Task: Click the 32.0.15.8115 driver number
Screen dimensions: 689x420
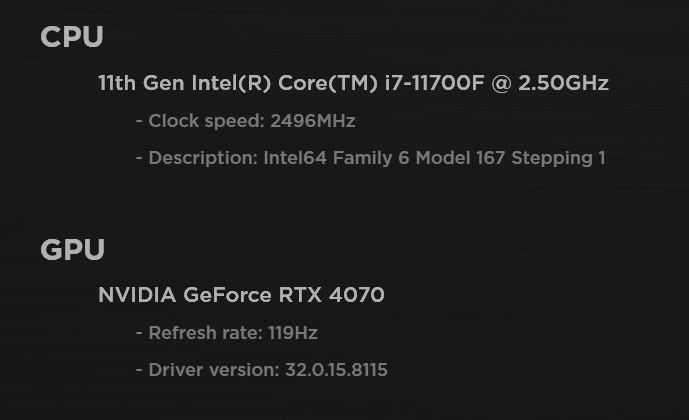Action: pyautogui.click(x=334, y=370)
